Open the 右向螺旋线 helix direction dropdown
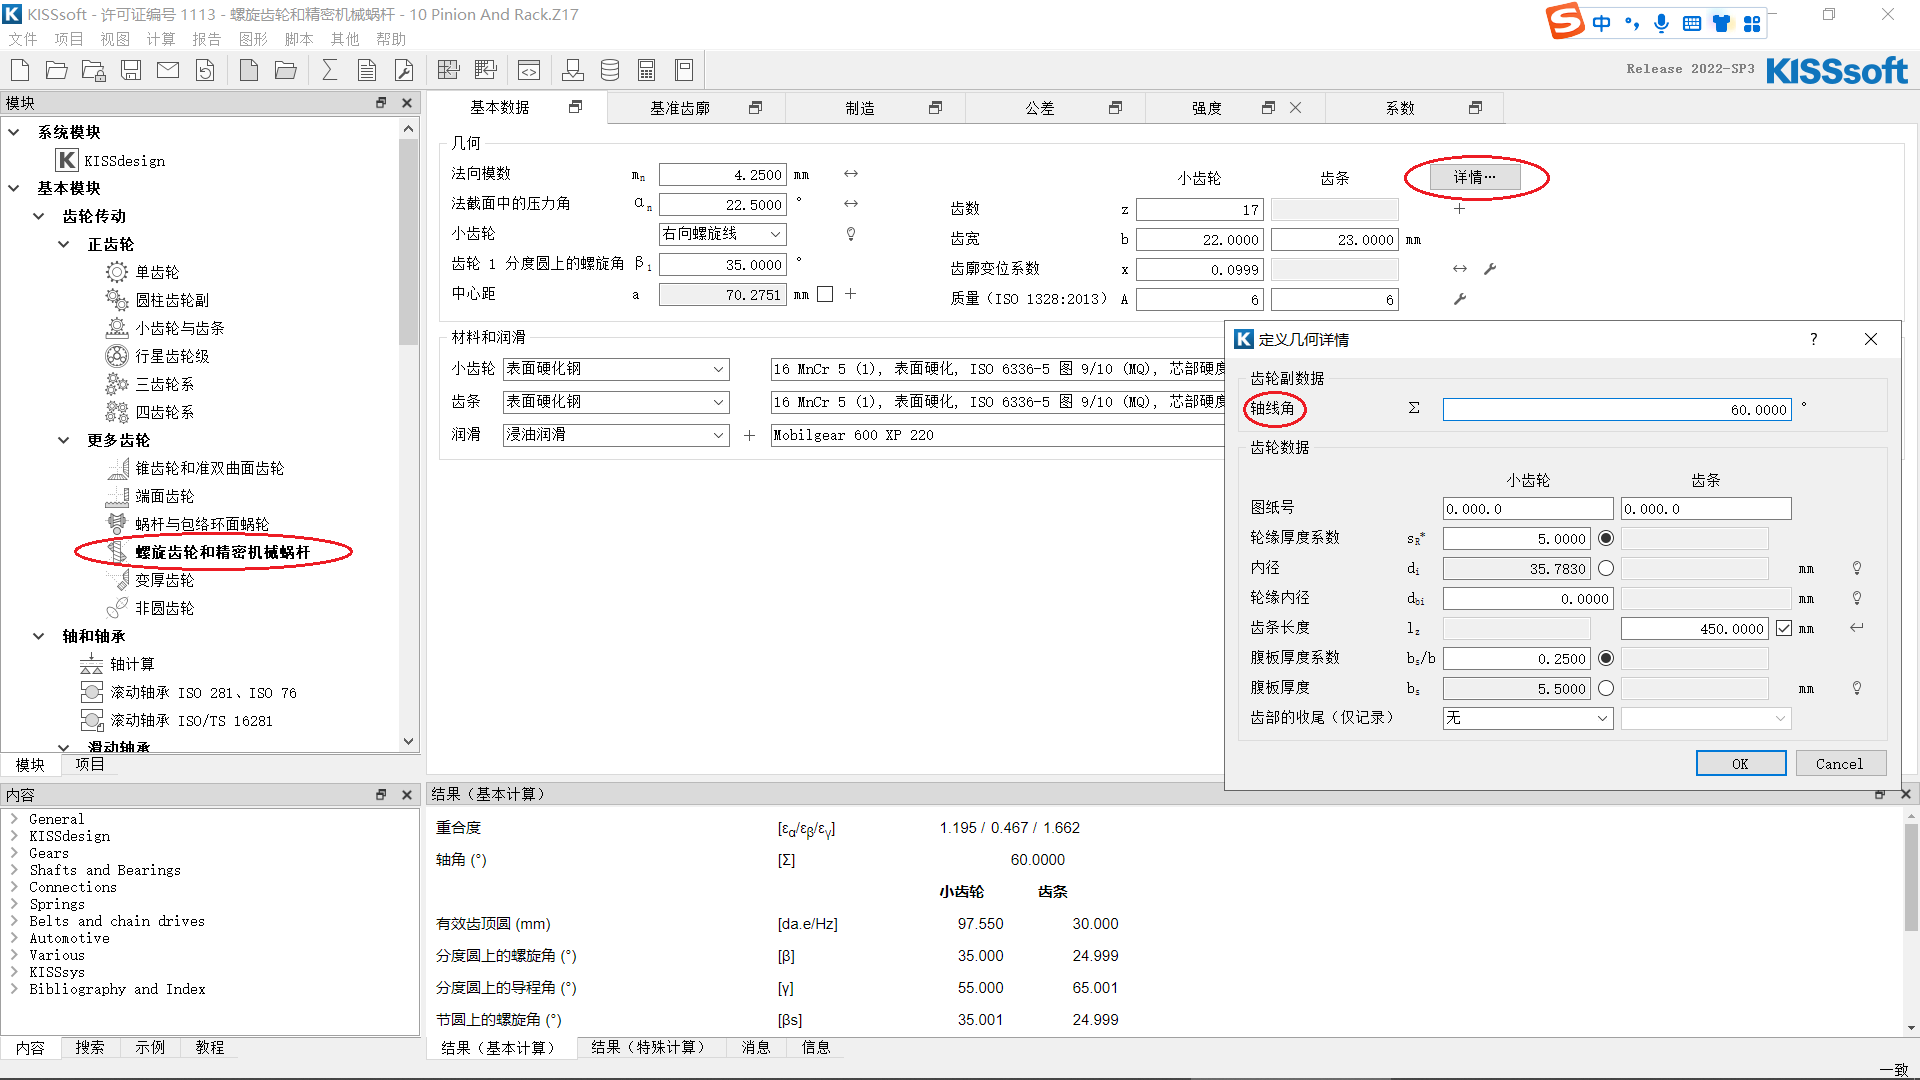The height and width of the screenshot is (1080, 1920). coord(723,234)
